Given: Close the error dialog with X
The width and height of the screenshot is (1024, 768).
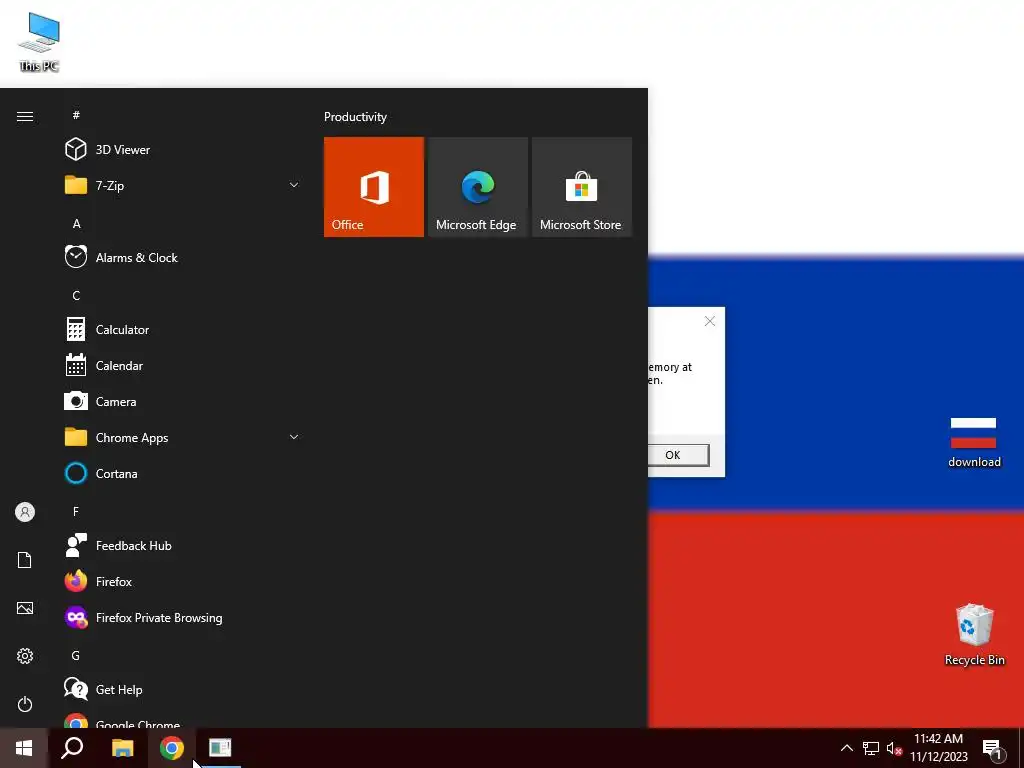Looking at the screenshot, I should [710, 321].
